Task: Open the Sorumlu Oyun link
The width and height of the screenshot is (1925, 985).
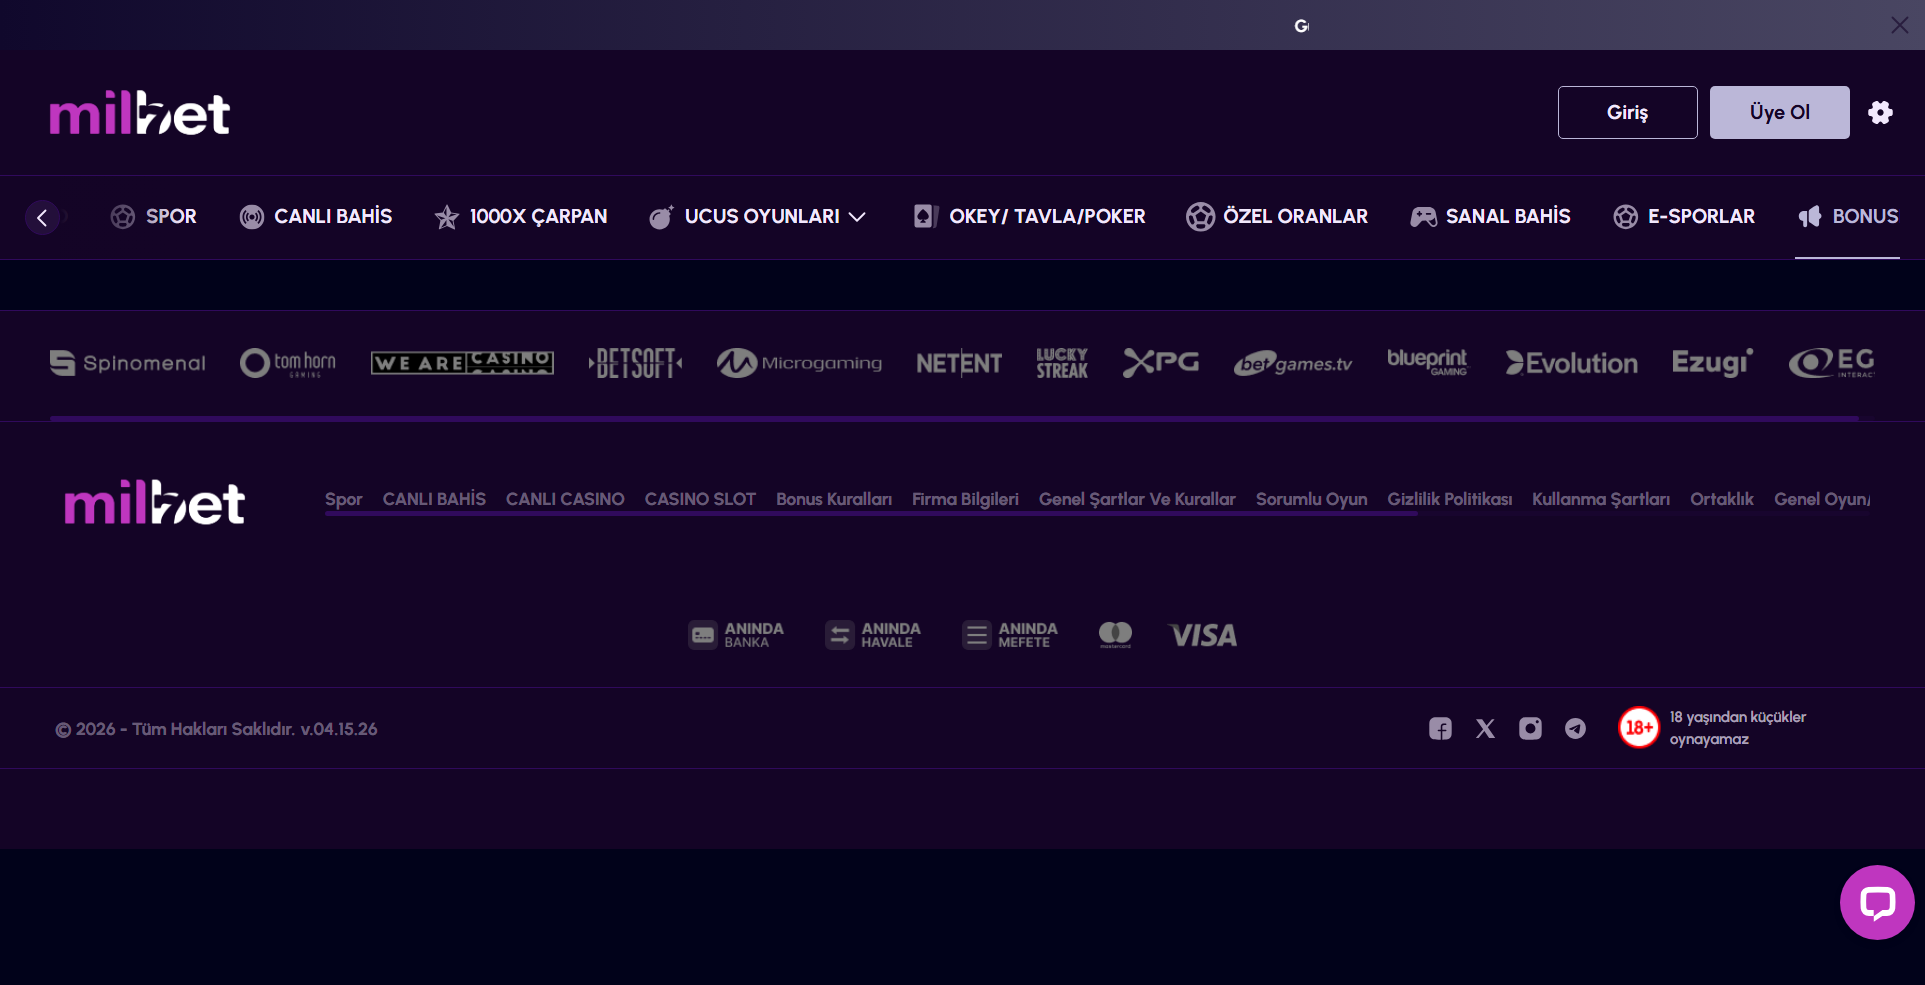Action: click(x=1311, y=499)
